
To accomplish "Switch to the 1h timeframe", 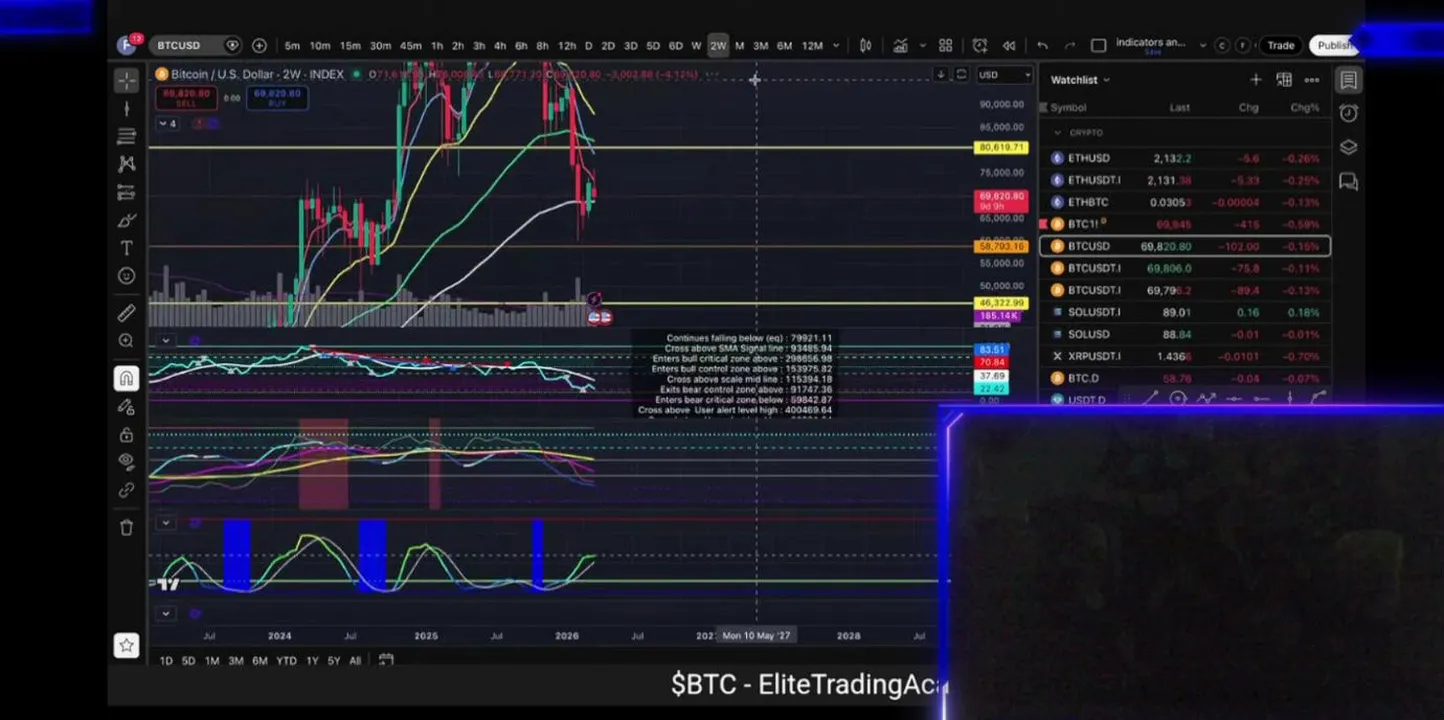I will 437,45.
